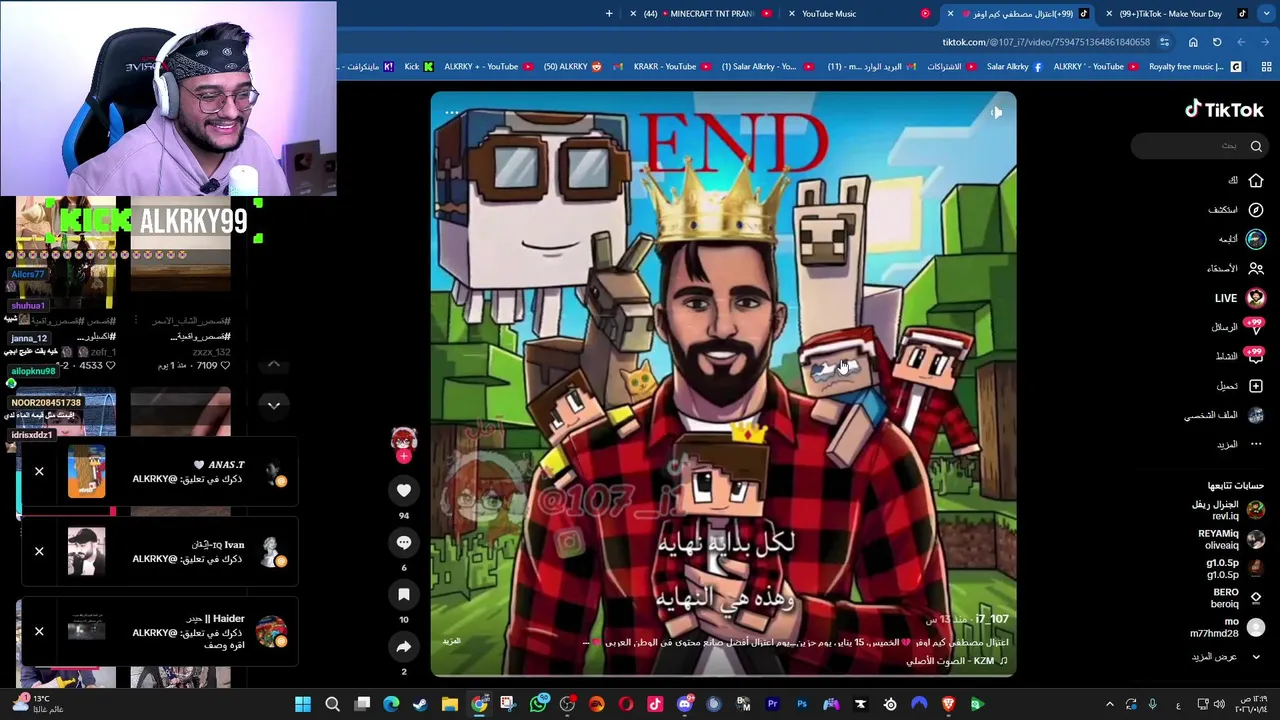Viewport: 1280px width, 720px height.
Task: Open followed account BERO beroiq
Action: 1238,598
